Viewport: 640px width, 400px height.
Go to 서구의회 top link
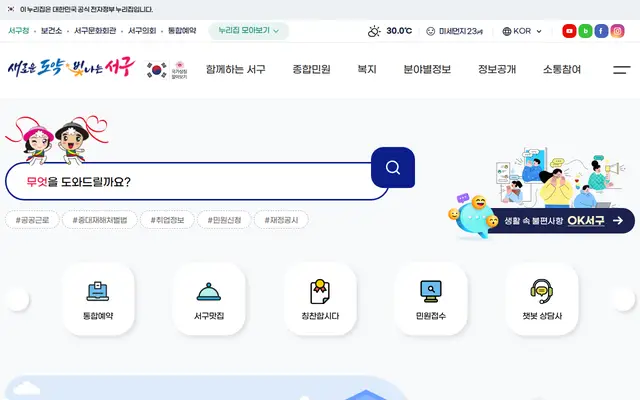tap(142, 31)
